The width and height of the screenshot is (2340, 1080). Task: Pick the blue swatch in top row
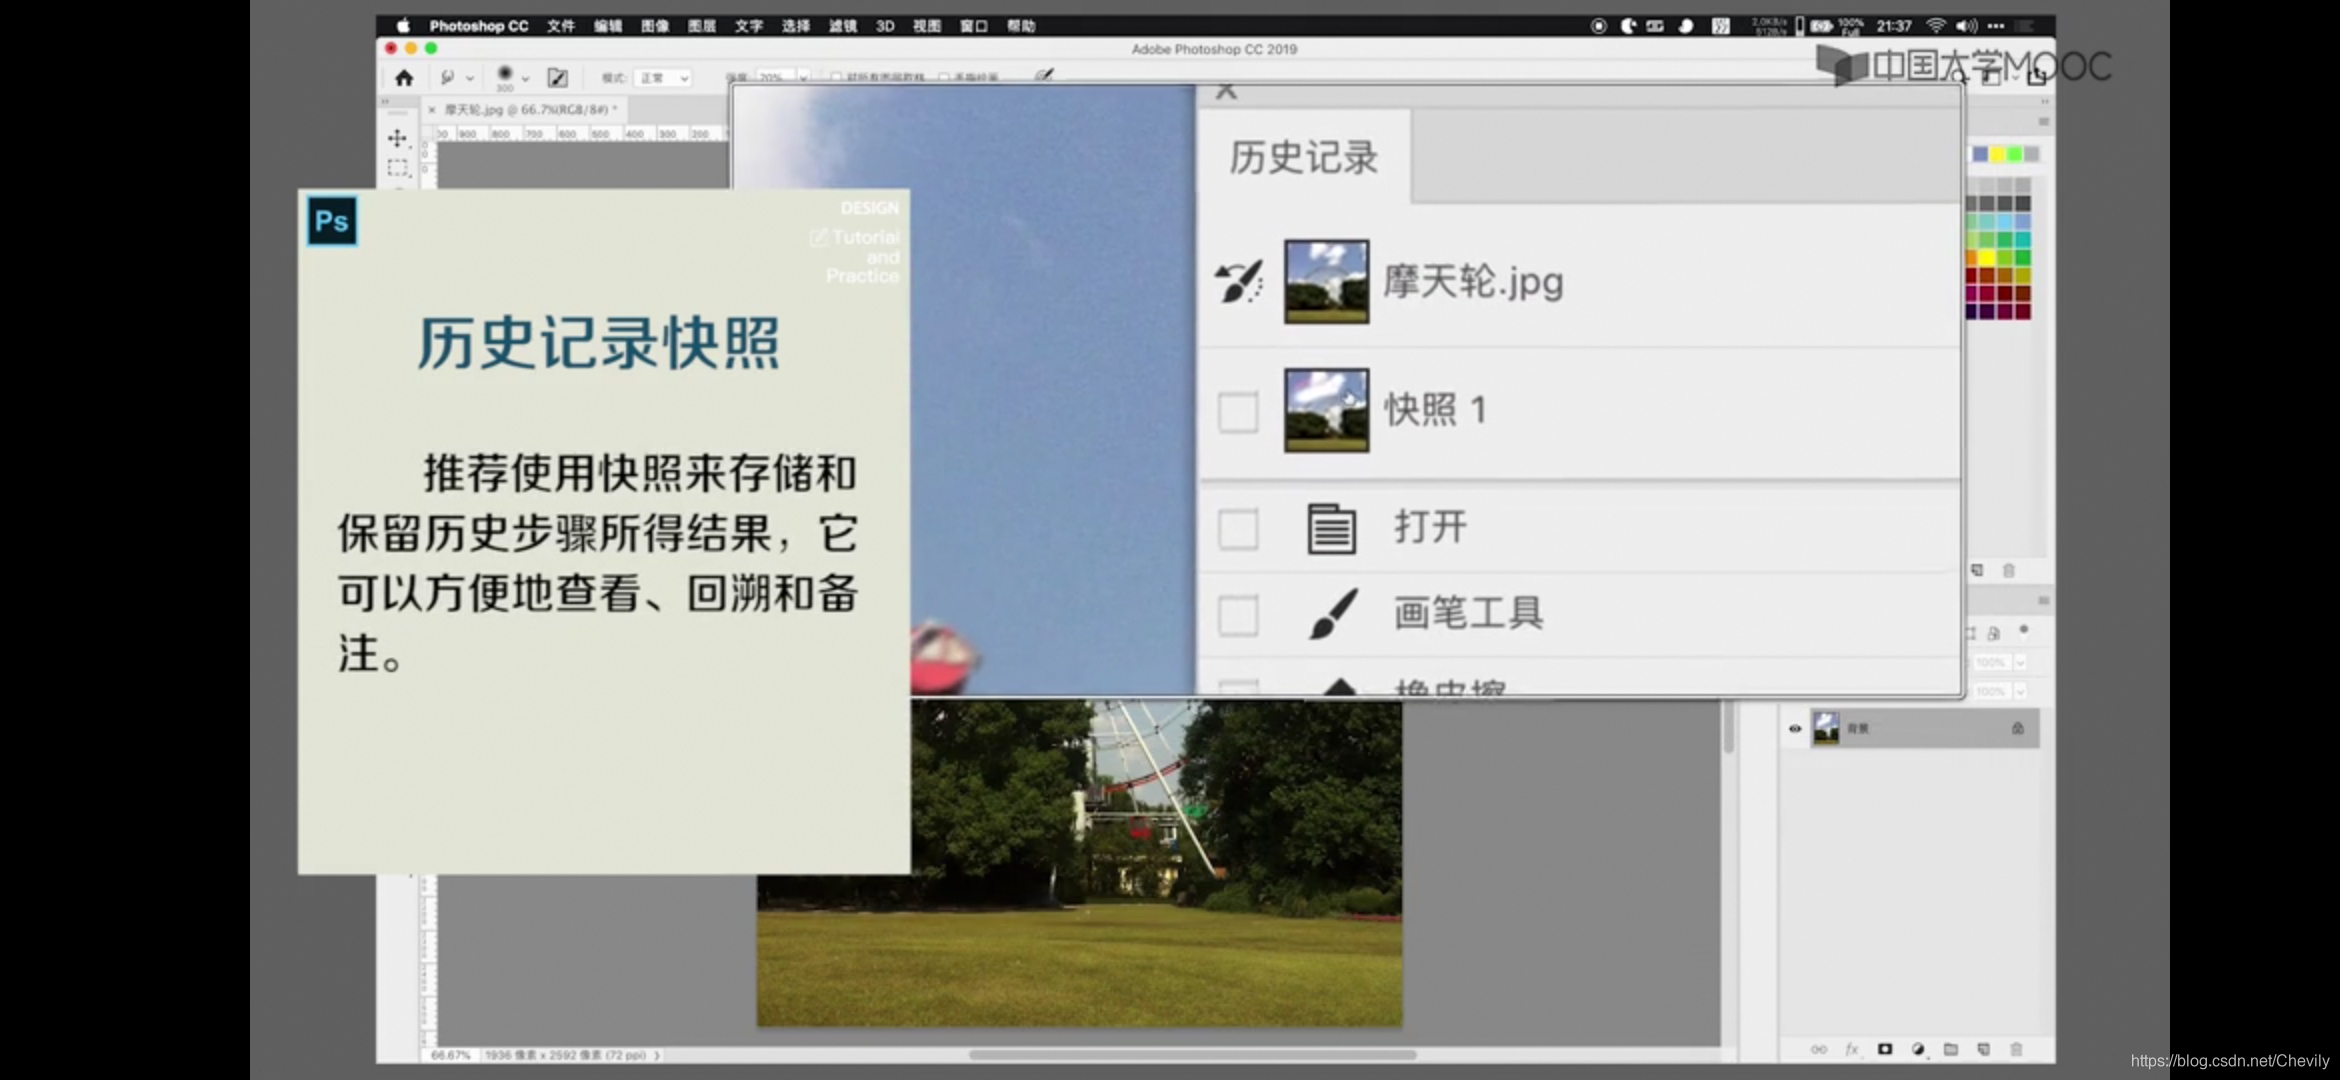coord(1980,154)
